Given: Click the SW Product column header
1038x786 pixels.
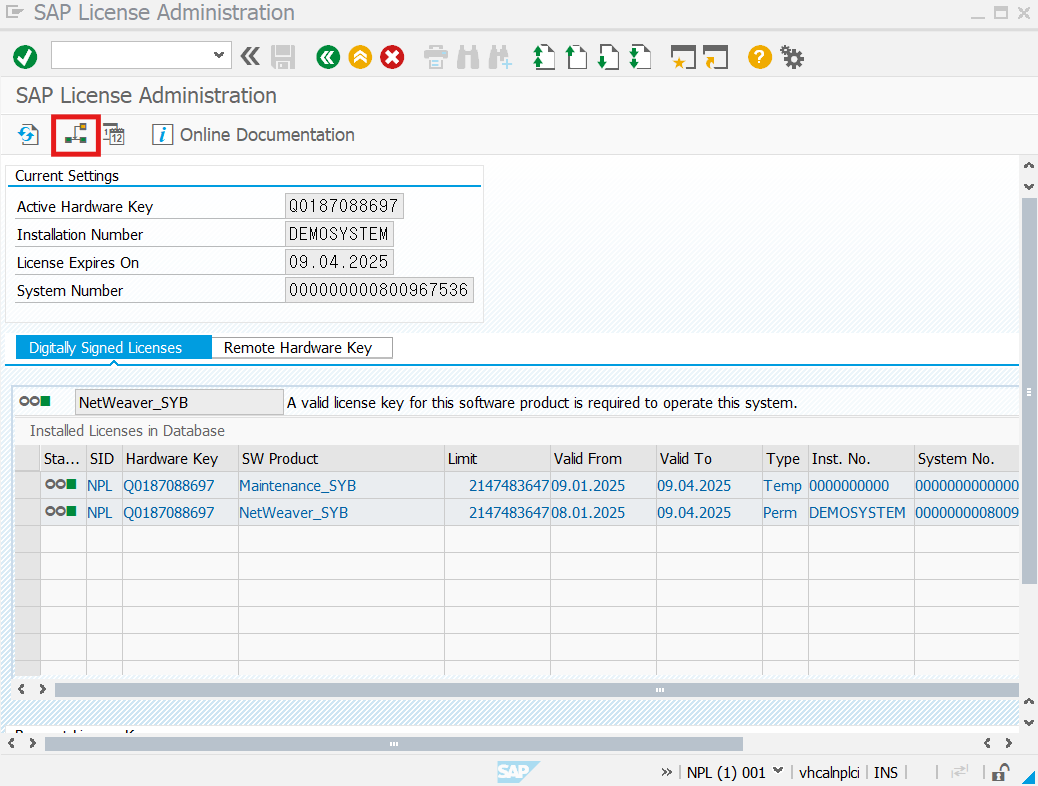Looking at the screenshot, I should pos(341,459).
